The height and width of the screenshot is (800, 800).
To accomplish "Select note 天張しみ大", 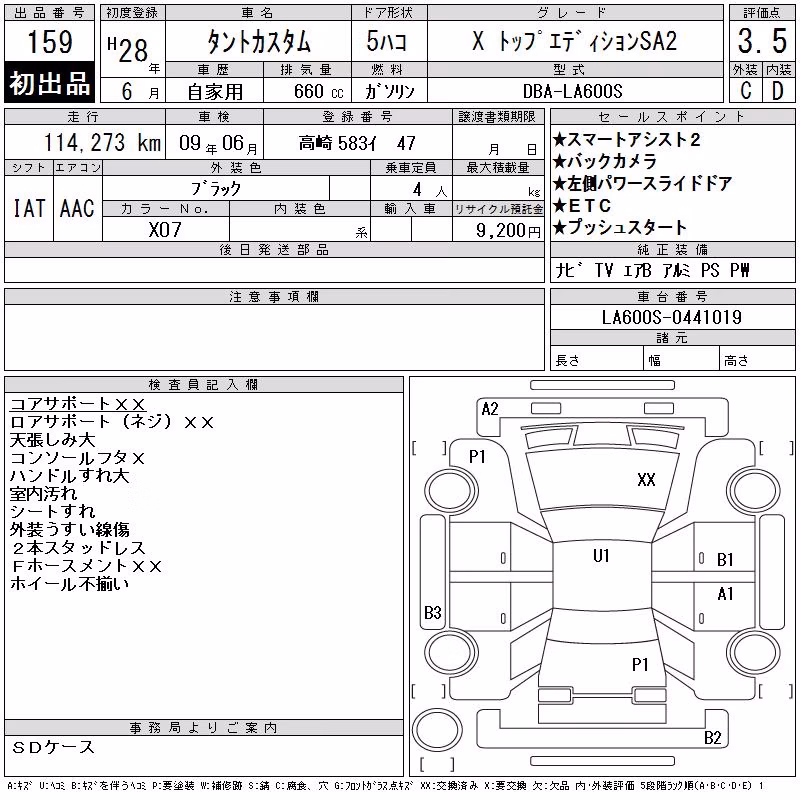I will 53,440.
